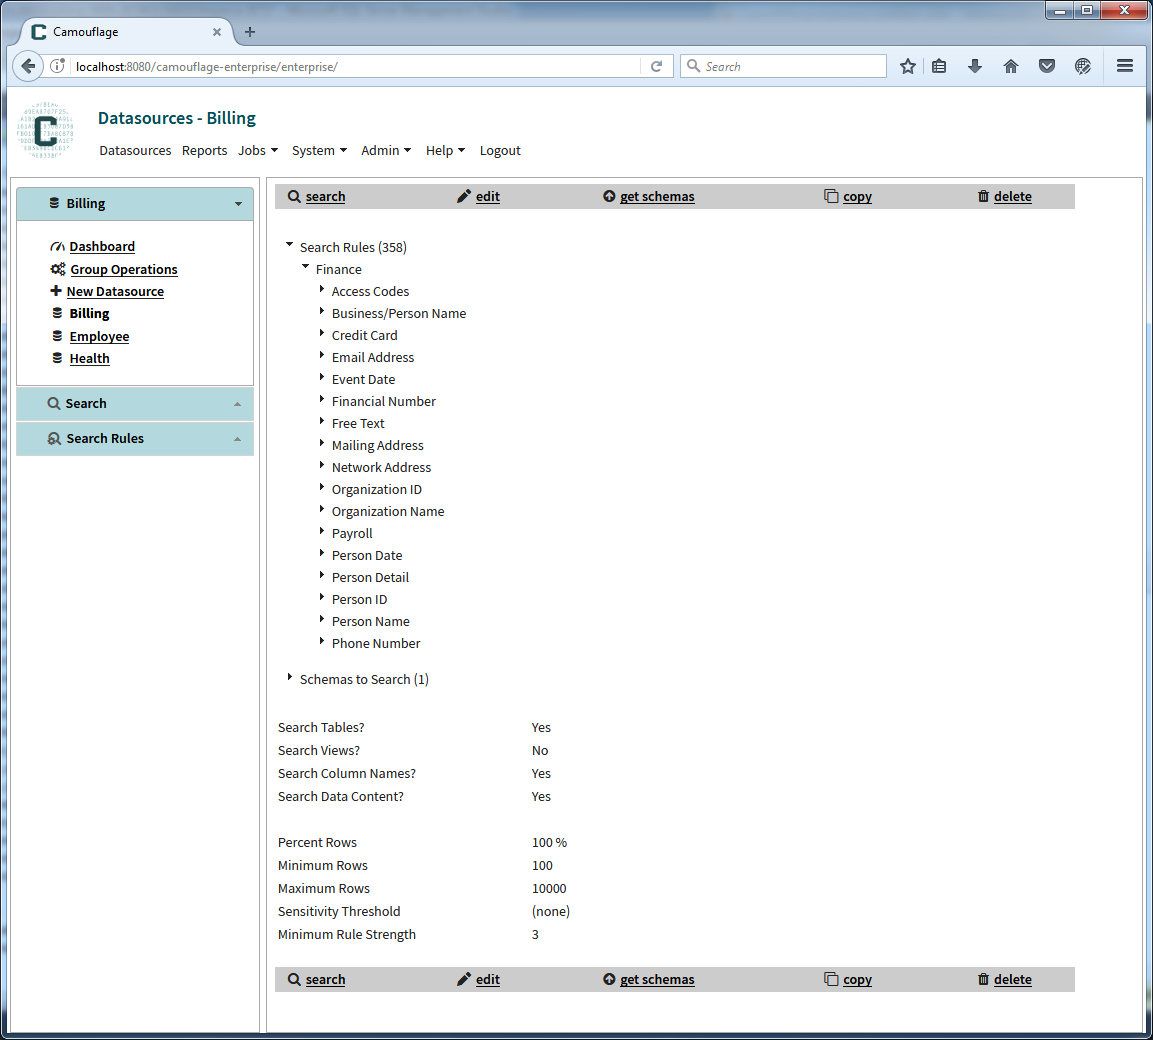Click the Camouflage logo image
Image resolution: width=1153 pixels, height=1040 pixels.
tap(44, 130)
